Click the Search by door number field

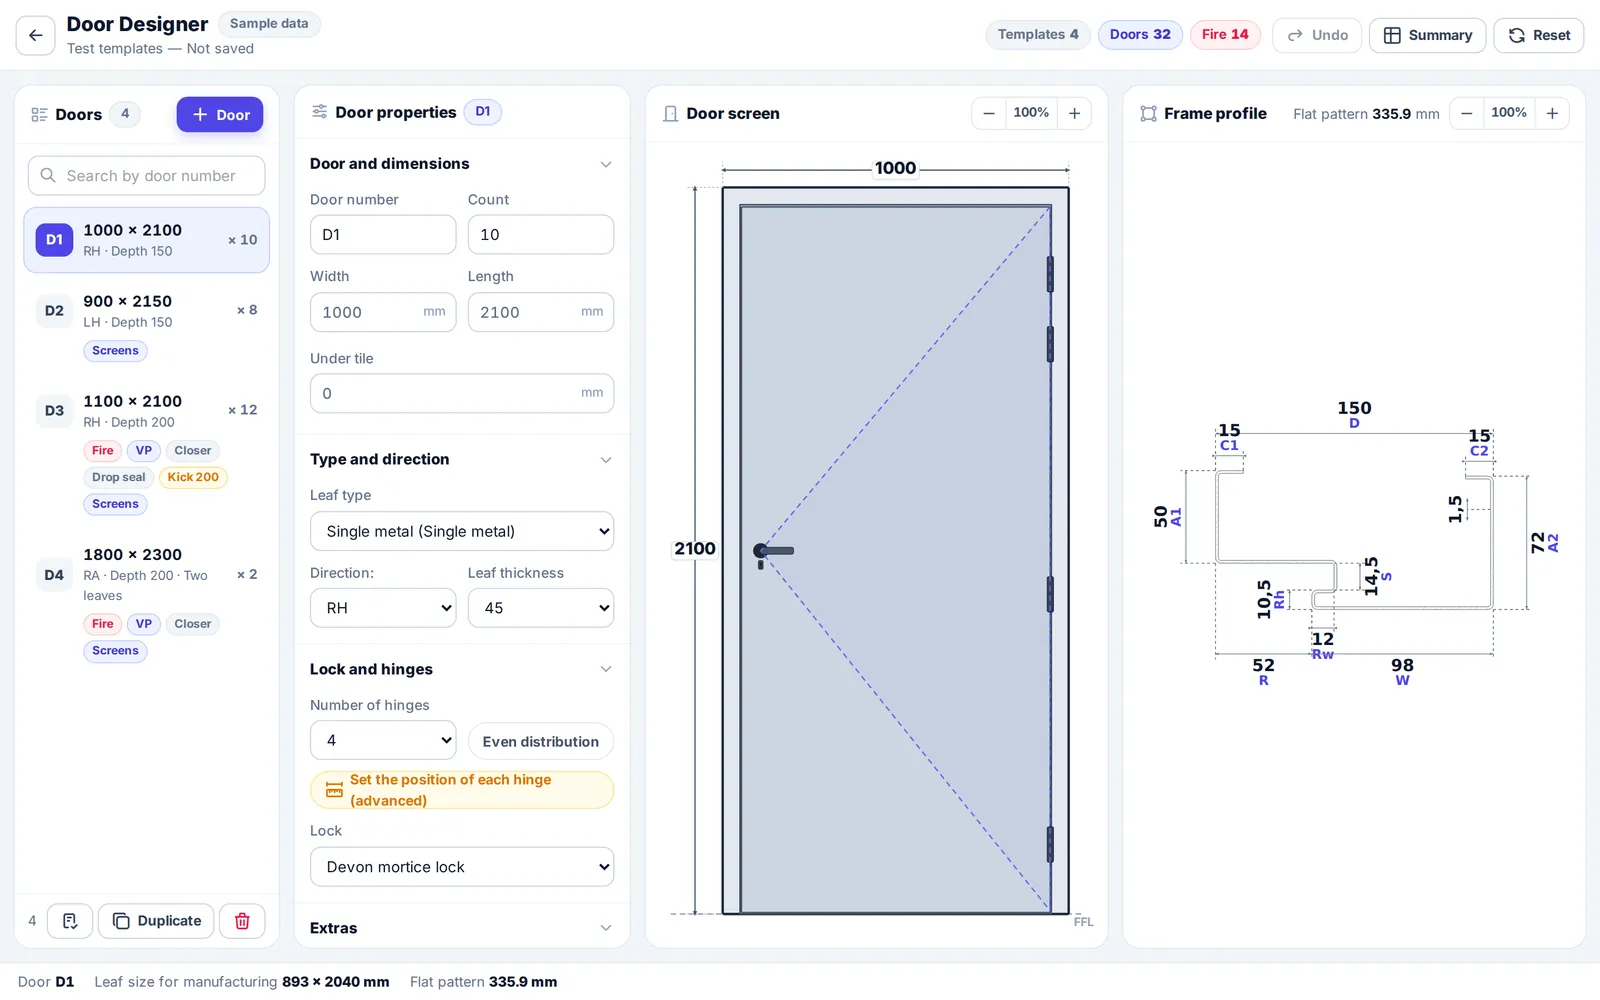pos(147,176)
